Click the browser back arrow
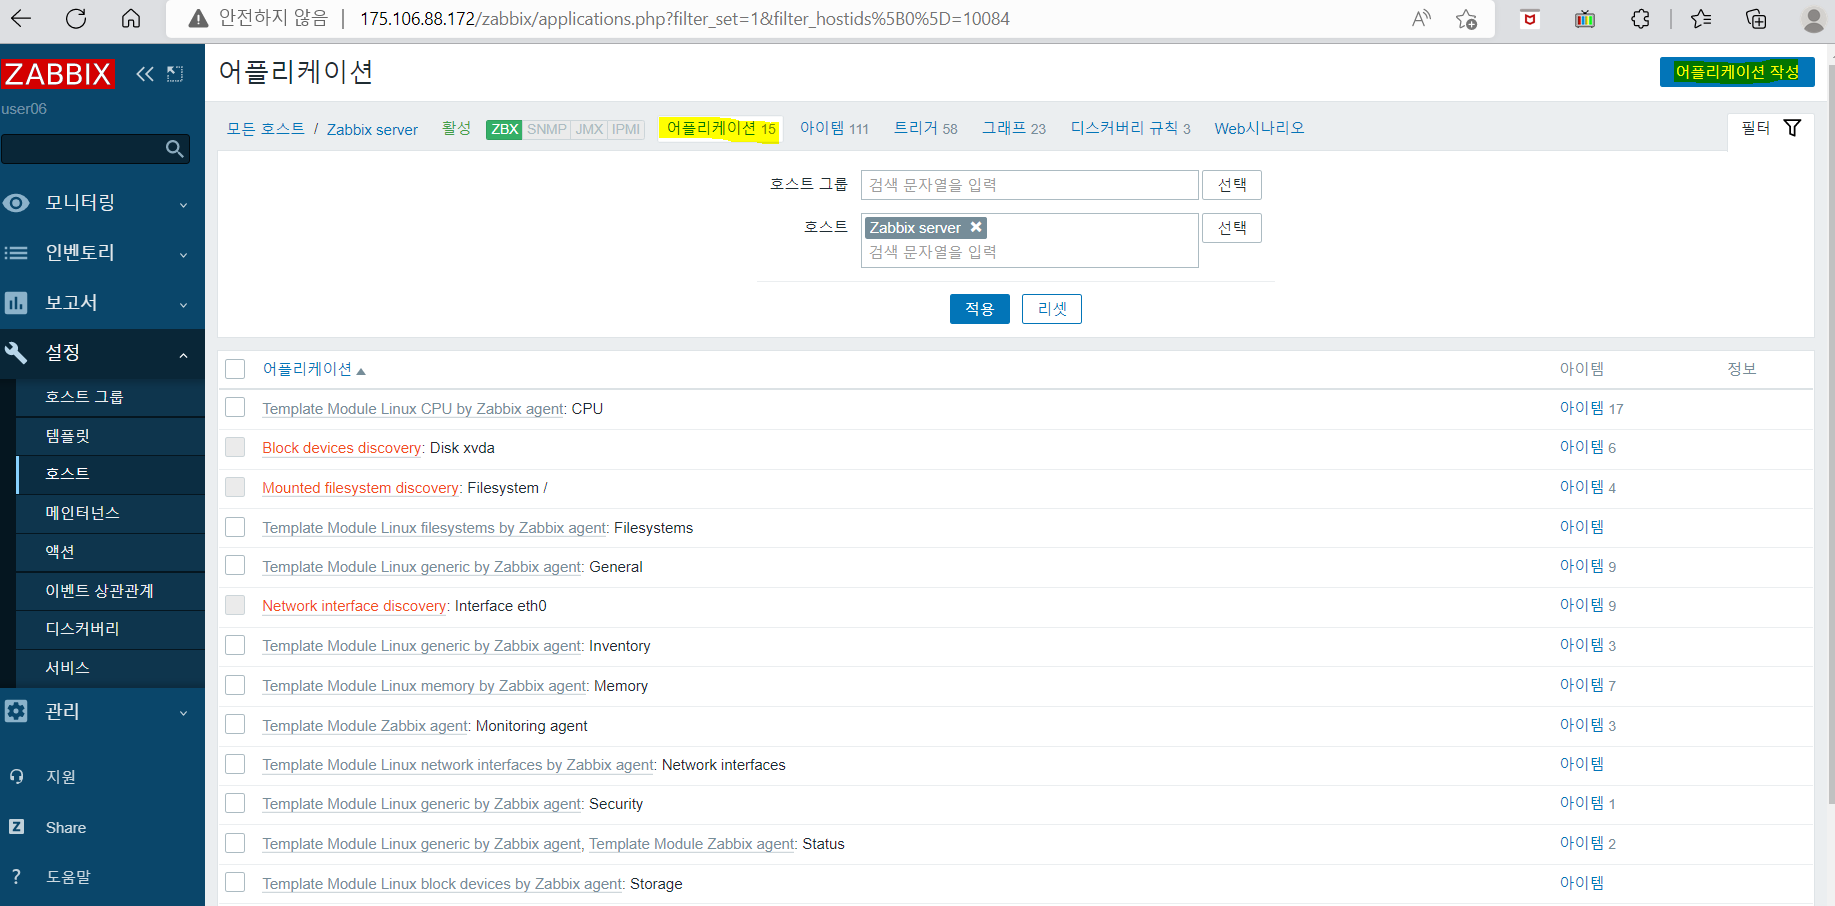The height and width of the screenshot is (906, 1835). point(20,18)
